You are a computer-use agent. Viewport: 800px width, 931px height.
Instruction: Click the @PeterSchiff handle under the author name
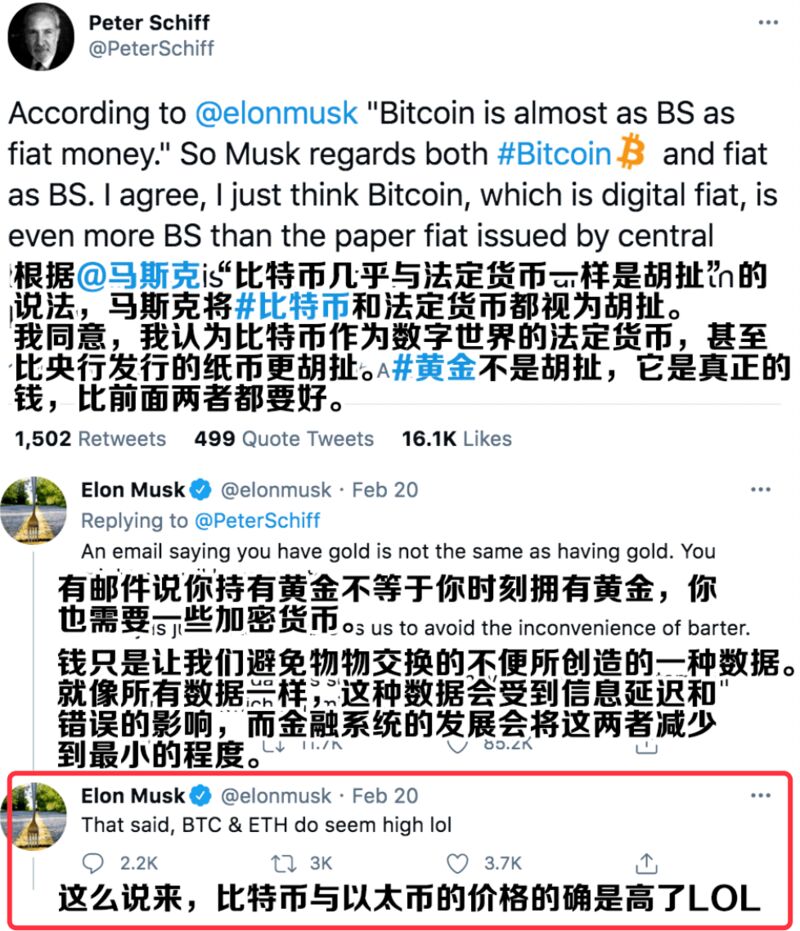pos(151,47)
